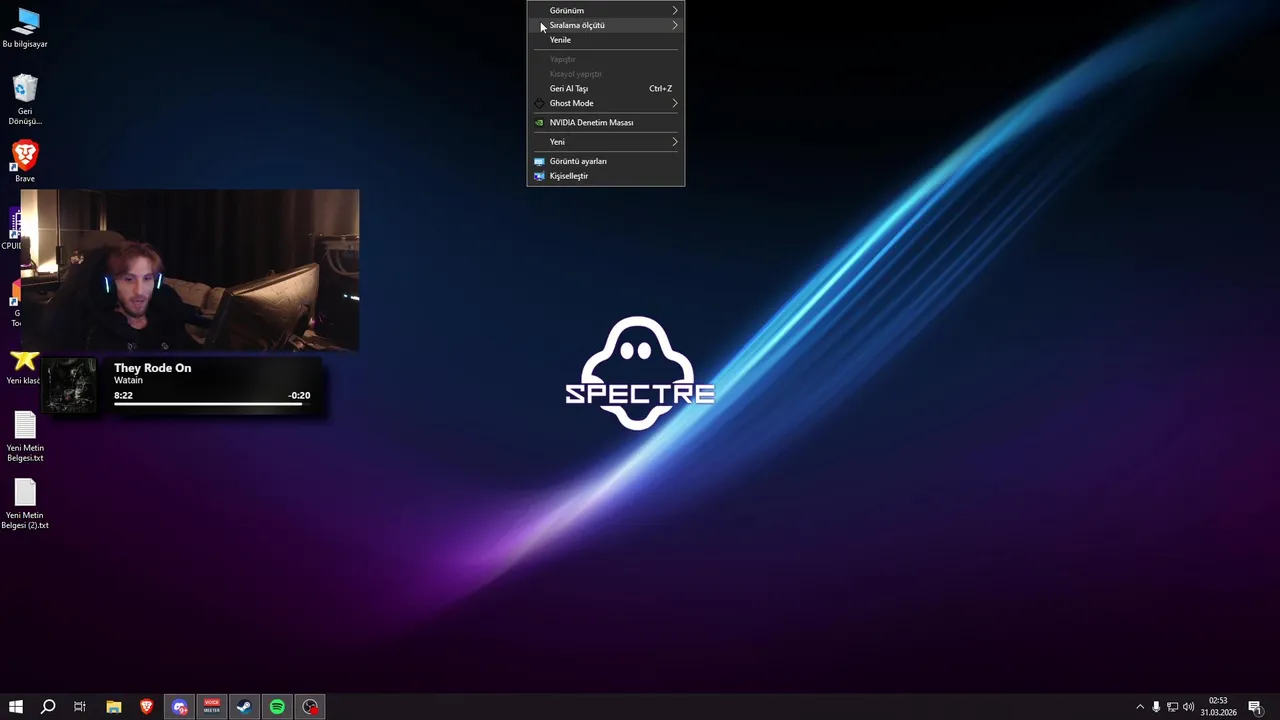
Task: Expand the Görünüm submenu arrow
Action: (674, 10)
